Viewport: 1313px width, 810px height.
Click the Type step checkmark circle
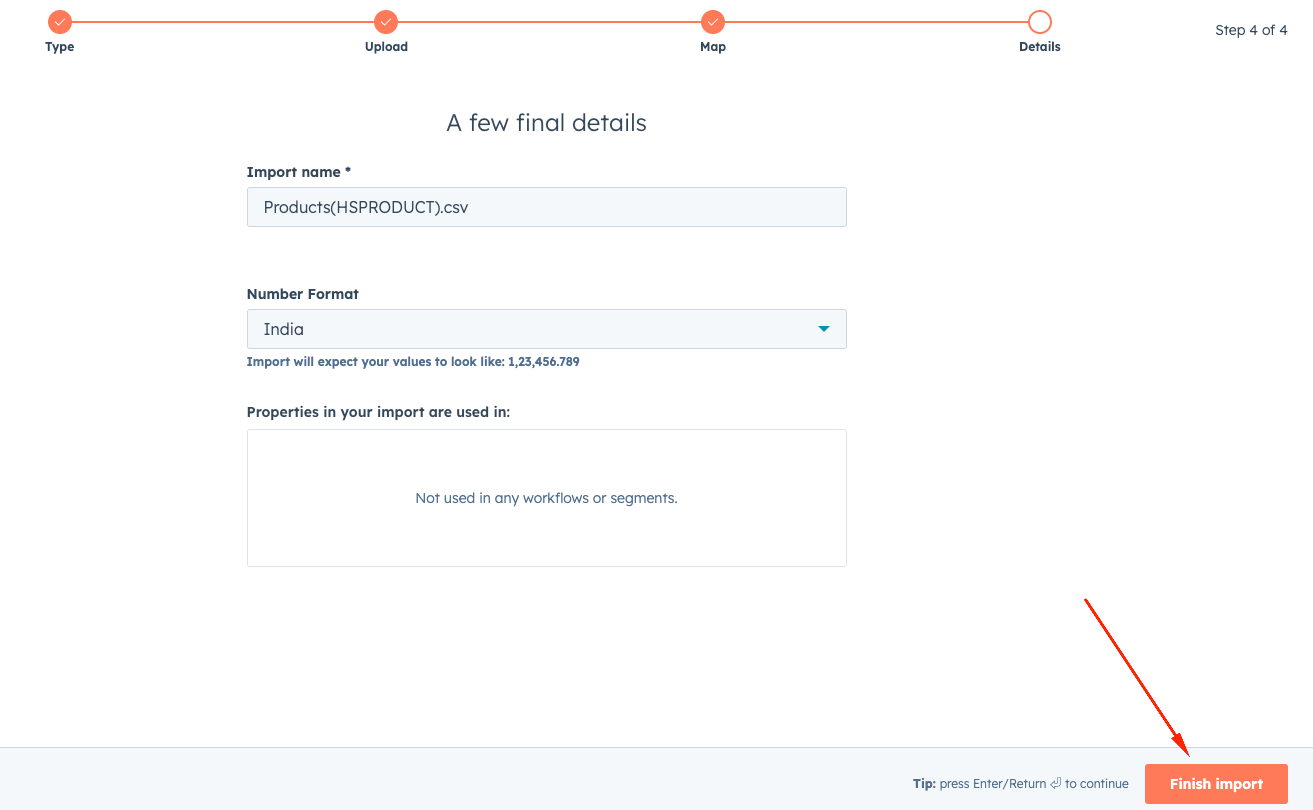click(60, 21)
